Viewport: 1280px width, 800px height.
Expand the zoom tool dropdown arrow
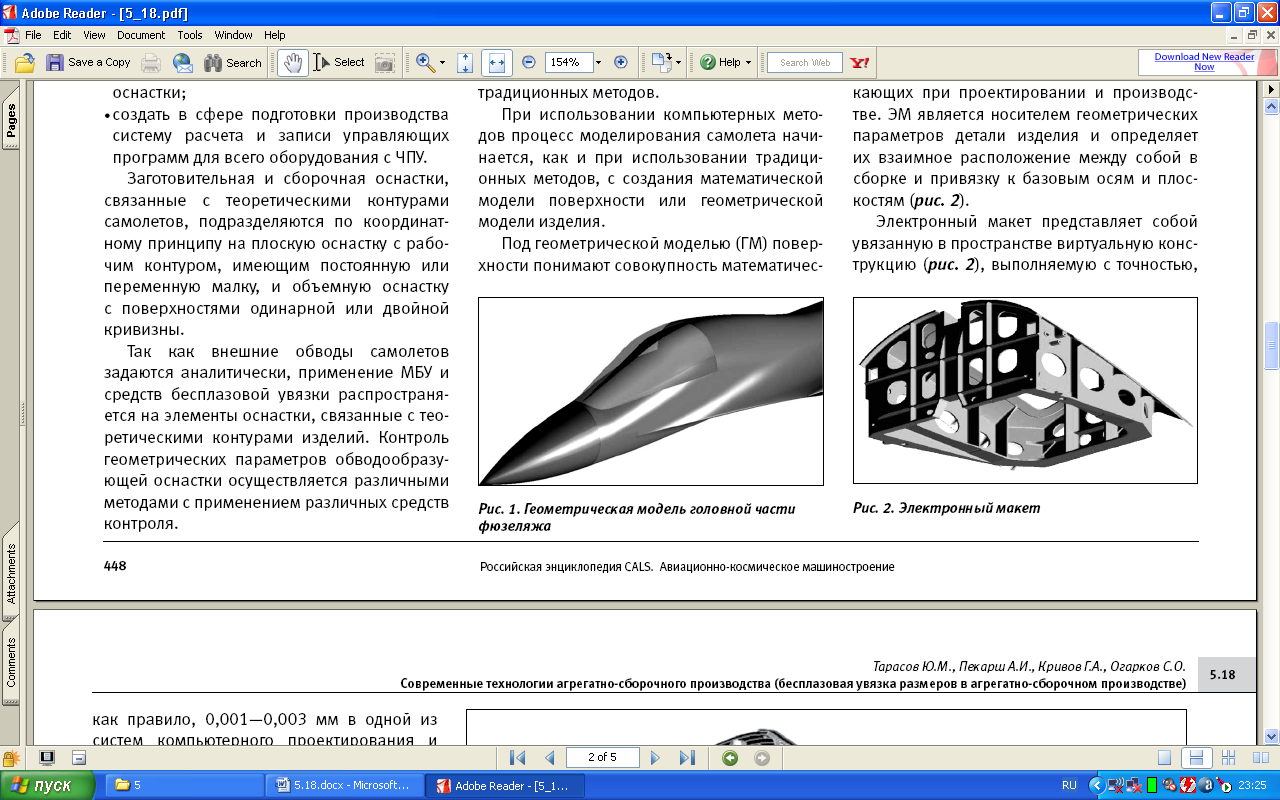click(x=443, y=62)
